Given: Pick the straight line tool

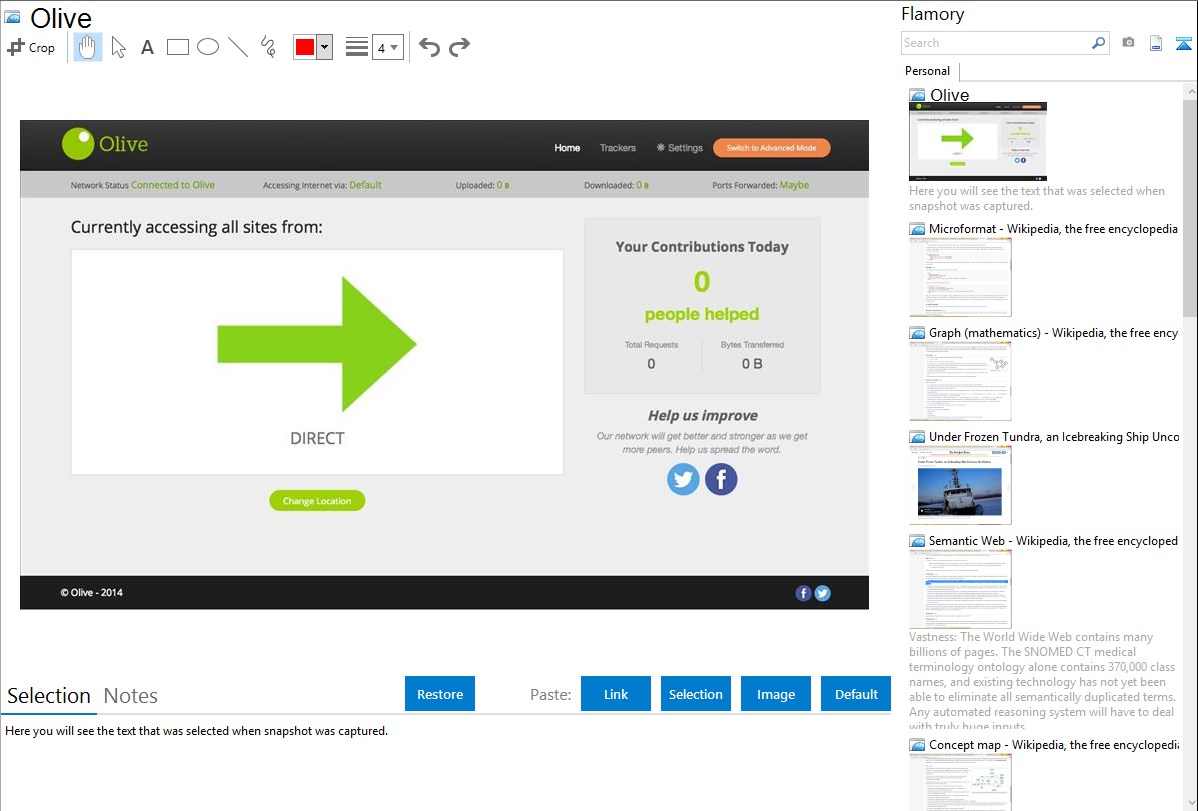Looking at the screenshot, I should pos(238,47).
